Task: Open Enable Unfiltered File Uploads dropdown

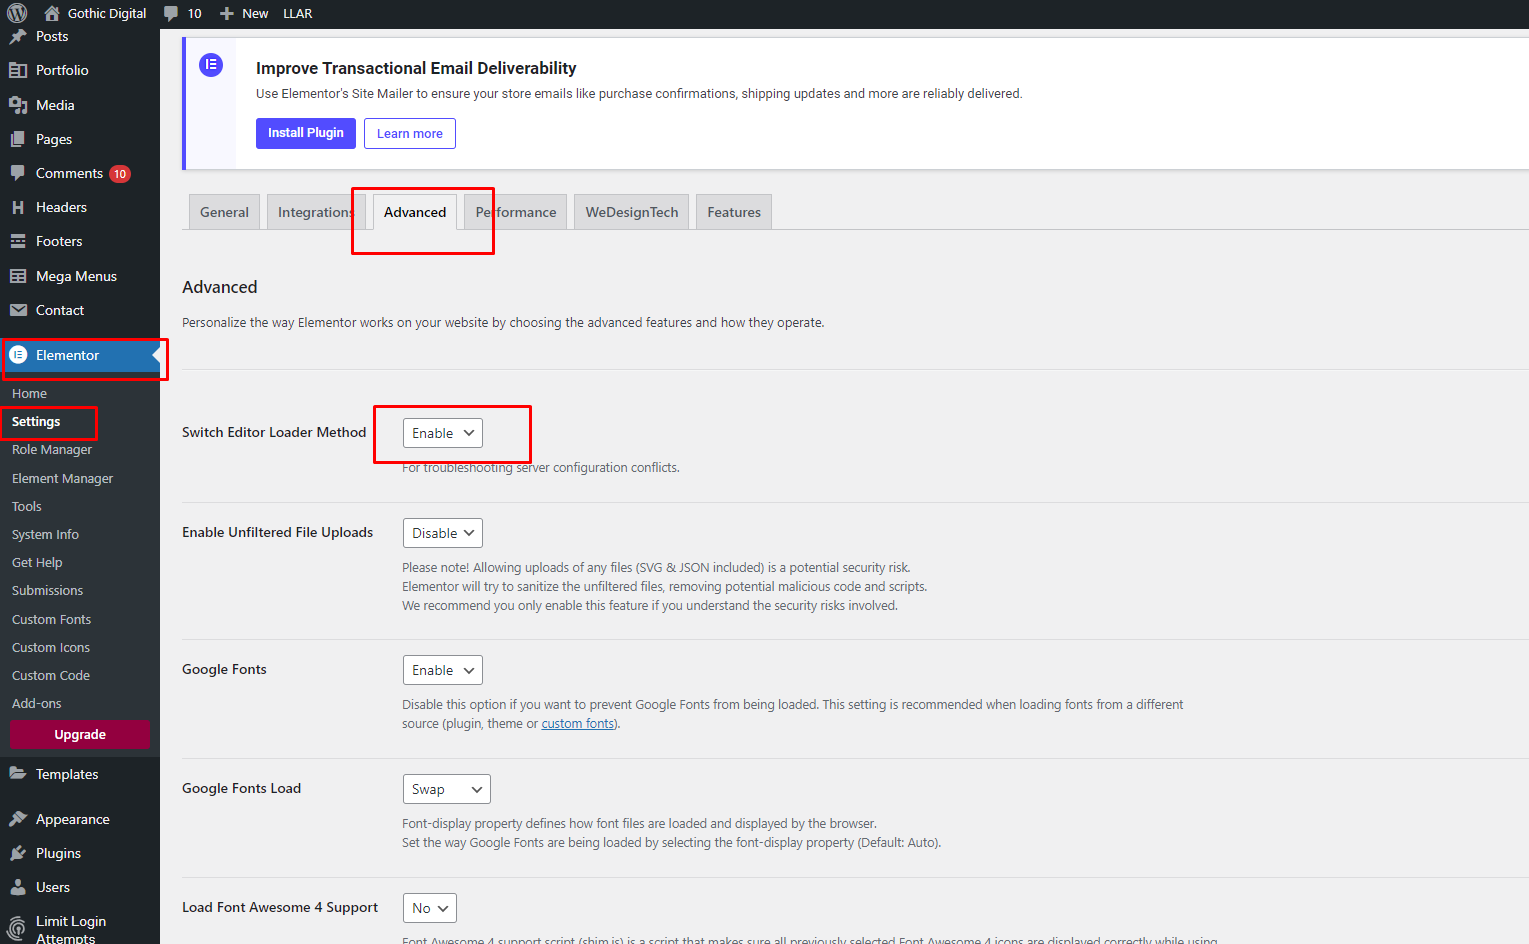Action: (443, 533)
